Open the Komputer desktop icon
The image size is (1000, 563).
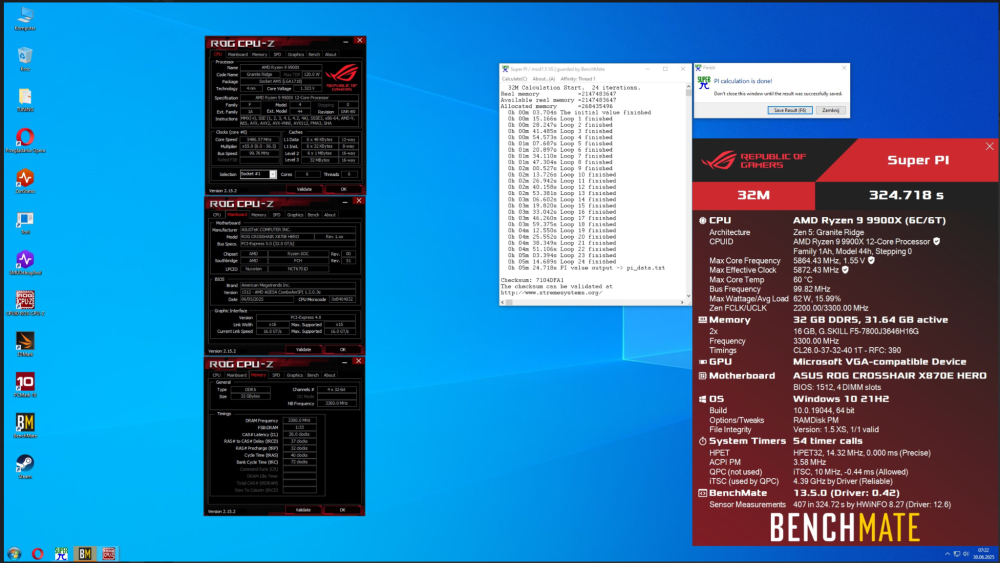(x=25, y=18)
